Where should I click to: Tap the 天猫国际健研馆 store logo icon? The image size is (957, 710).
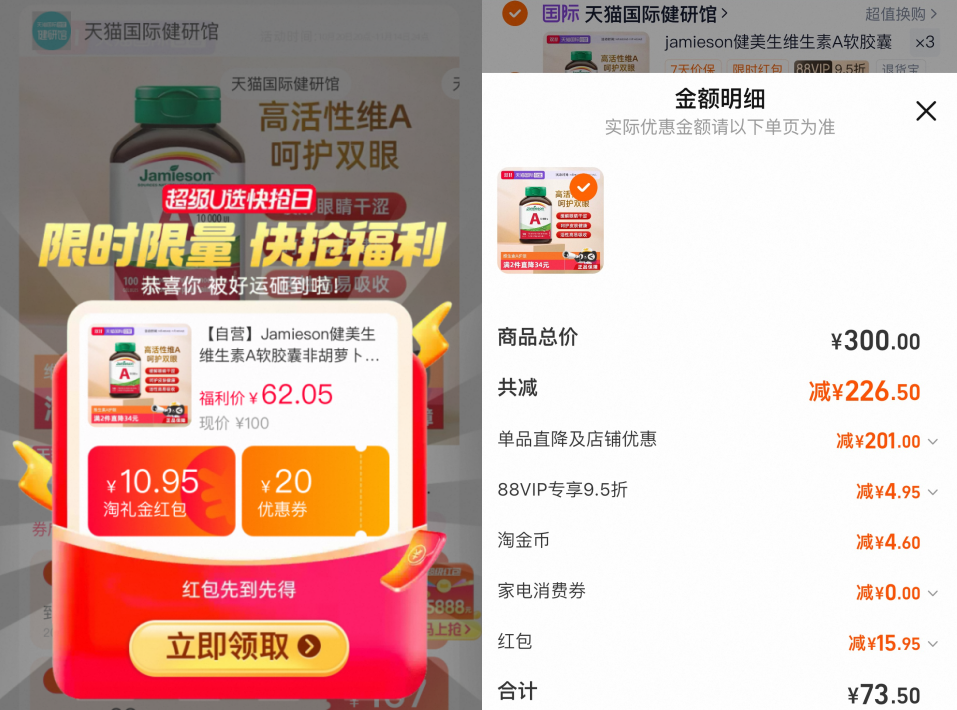(51, 31)
